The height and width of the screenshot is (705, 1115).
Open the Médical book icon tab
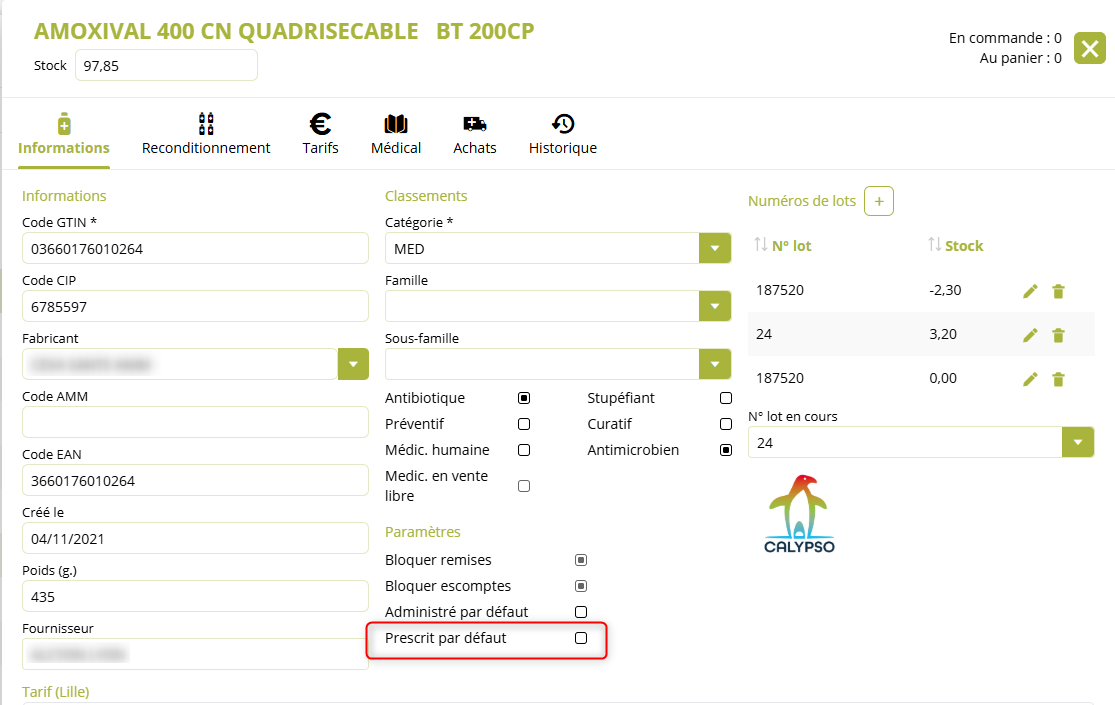396,134
